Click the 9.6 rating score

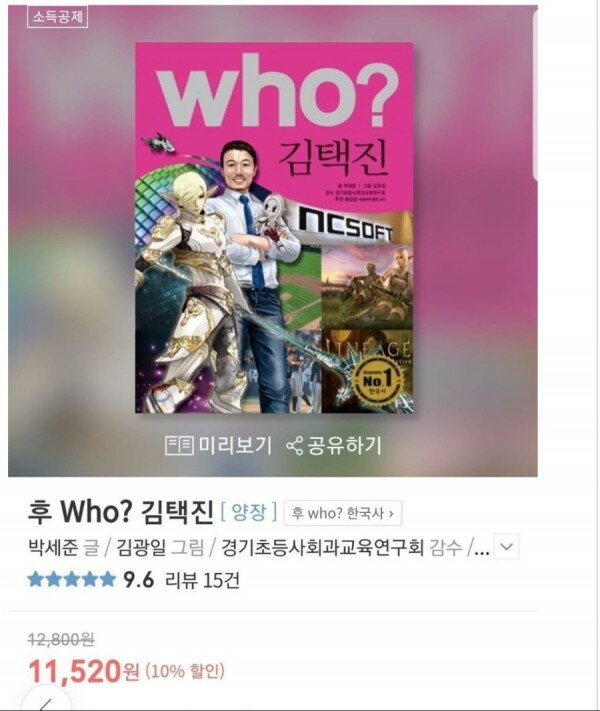point(139,580)
